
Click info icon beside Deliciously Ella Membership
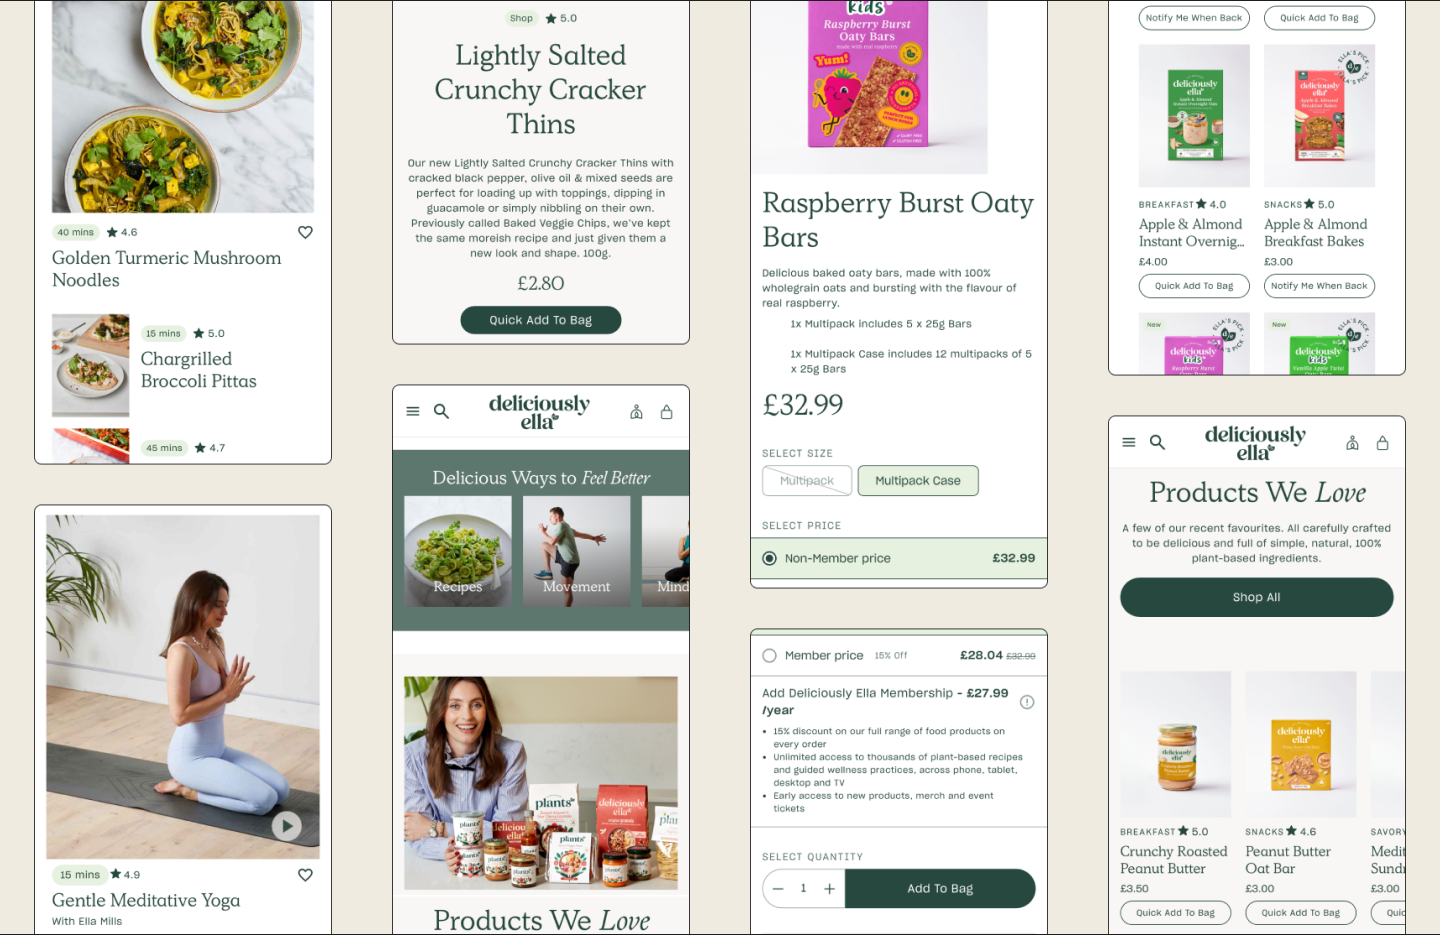[x=1026, y=702]
